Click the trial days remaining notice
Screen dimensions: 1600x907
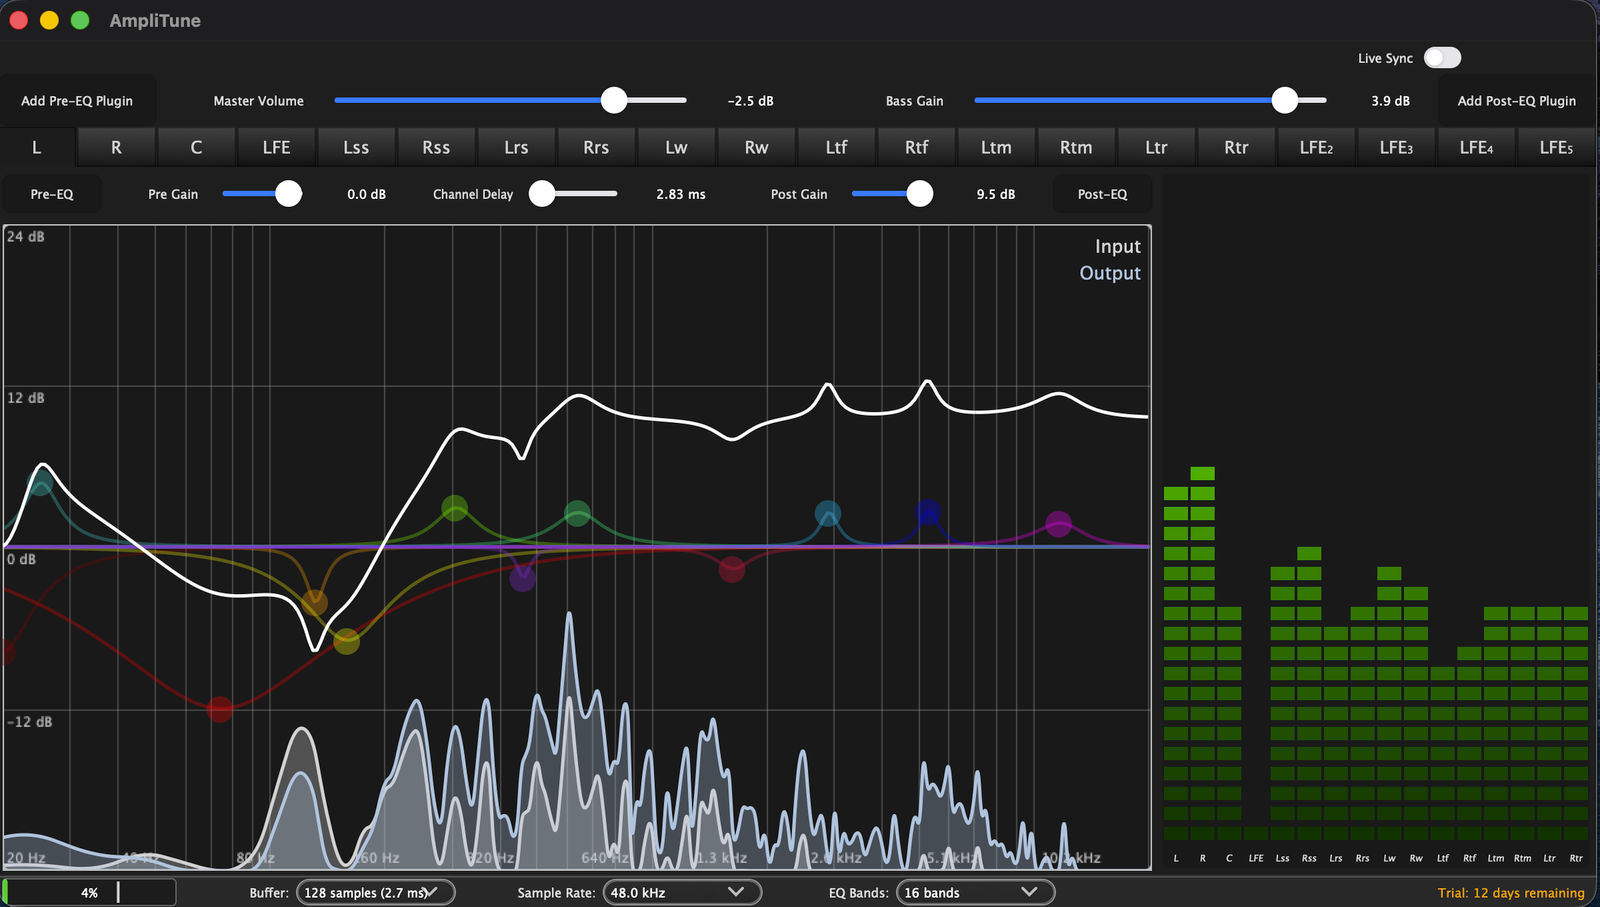[1510, 893]
